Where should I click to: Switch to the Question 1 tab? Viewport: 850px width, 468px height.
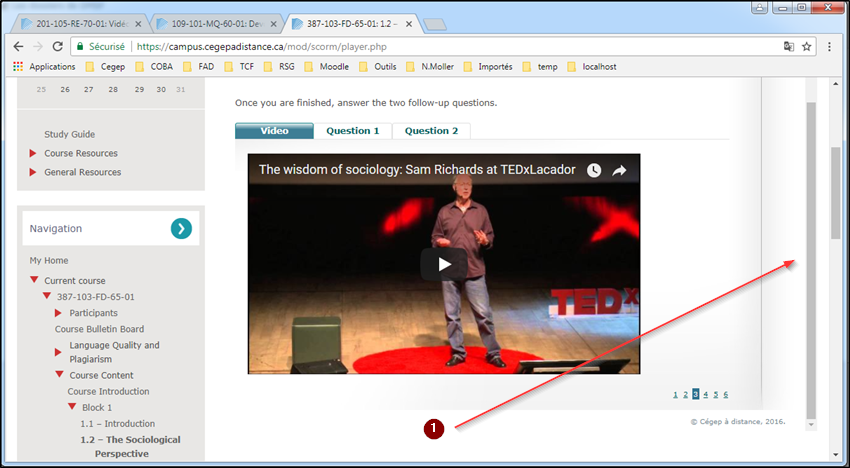pyautogui.click(x=353, y=131)
